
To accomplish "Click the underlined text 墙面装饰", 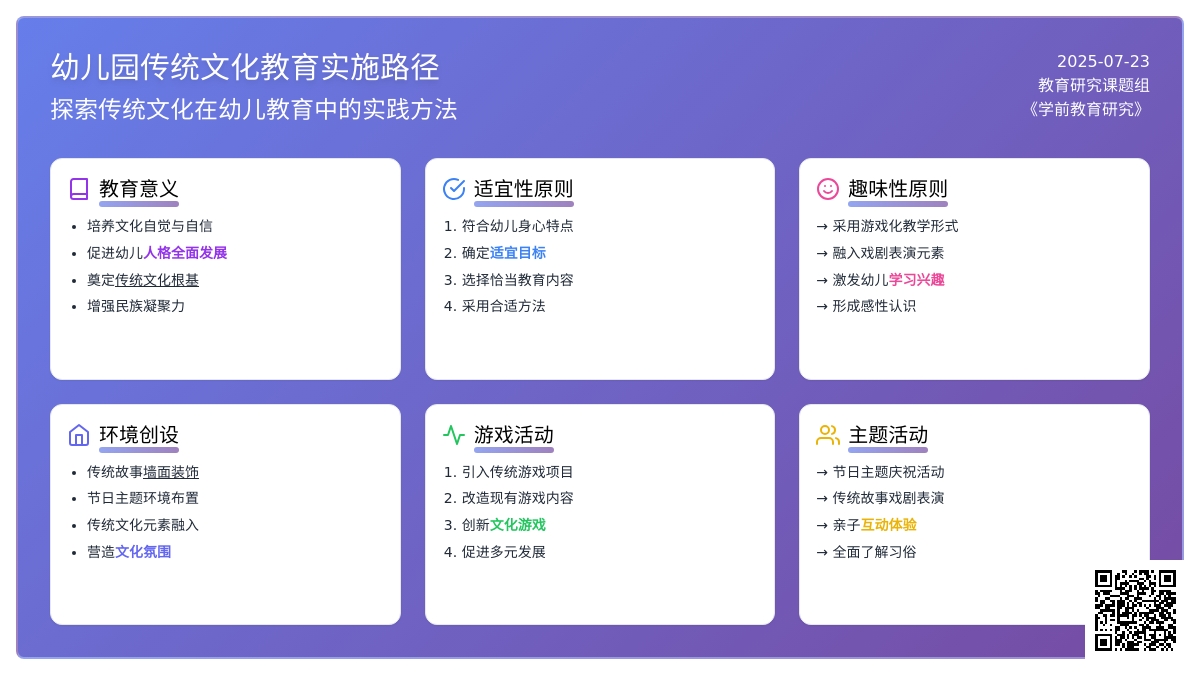I will [171, 472].
